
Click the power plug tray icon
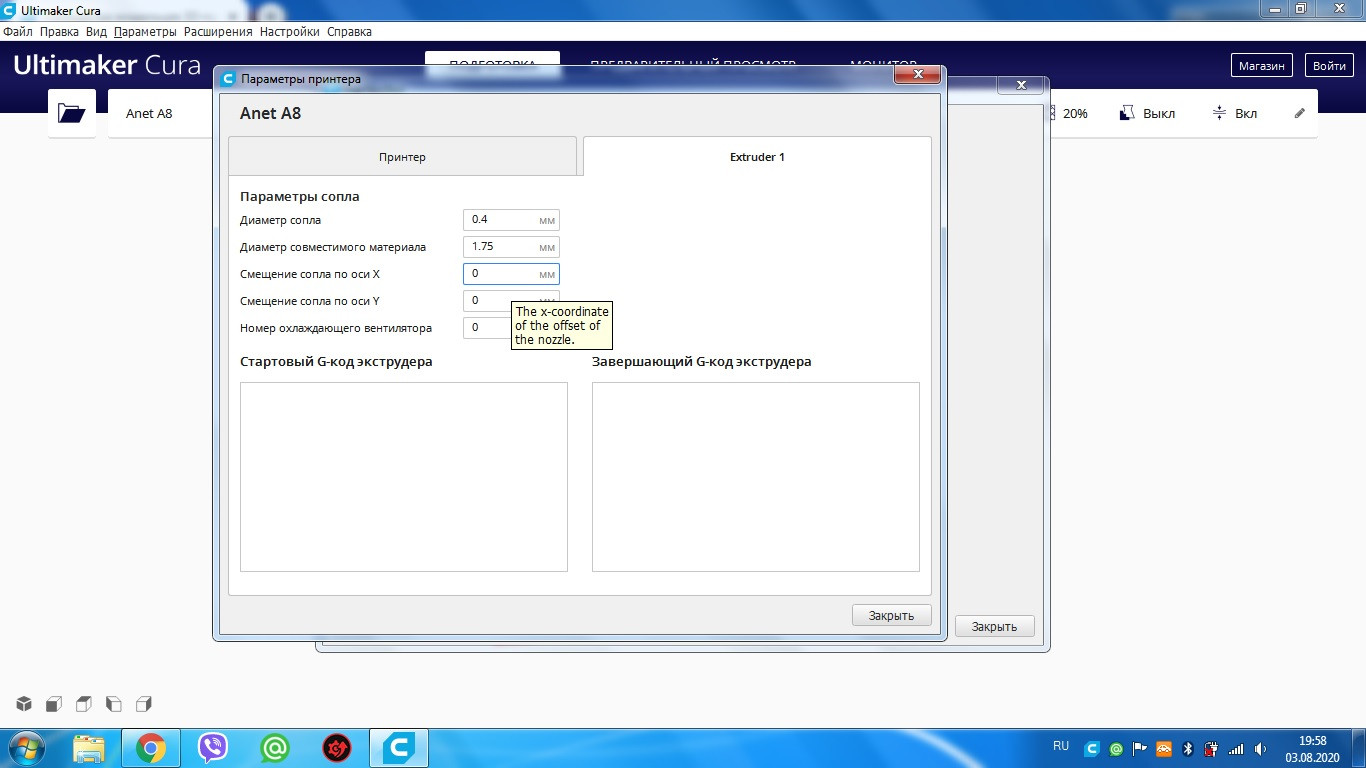1212,748
